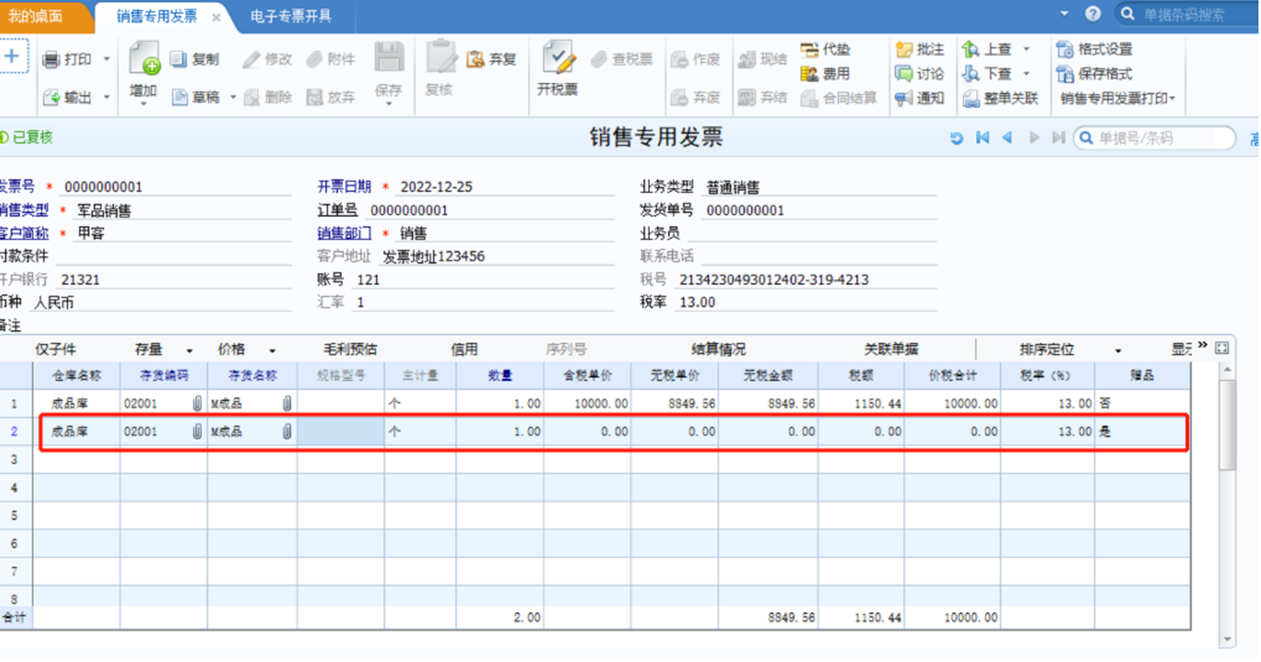Open the 毛利预估 grid tab
The image size is (1261, 662).
pos(350,350)
